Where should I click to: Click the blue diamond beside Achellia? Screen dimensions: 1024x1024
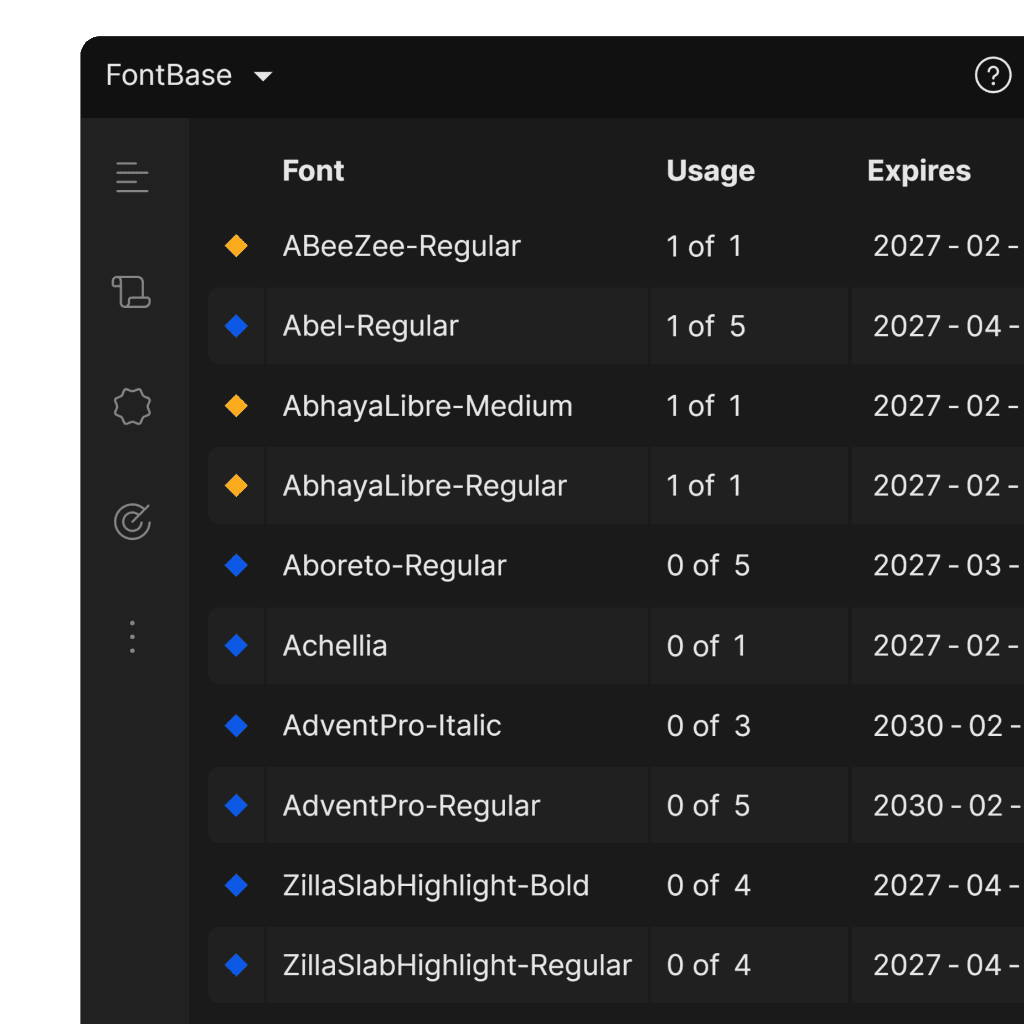[x=236, y=645]
